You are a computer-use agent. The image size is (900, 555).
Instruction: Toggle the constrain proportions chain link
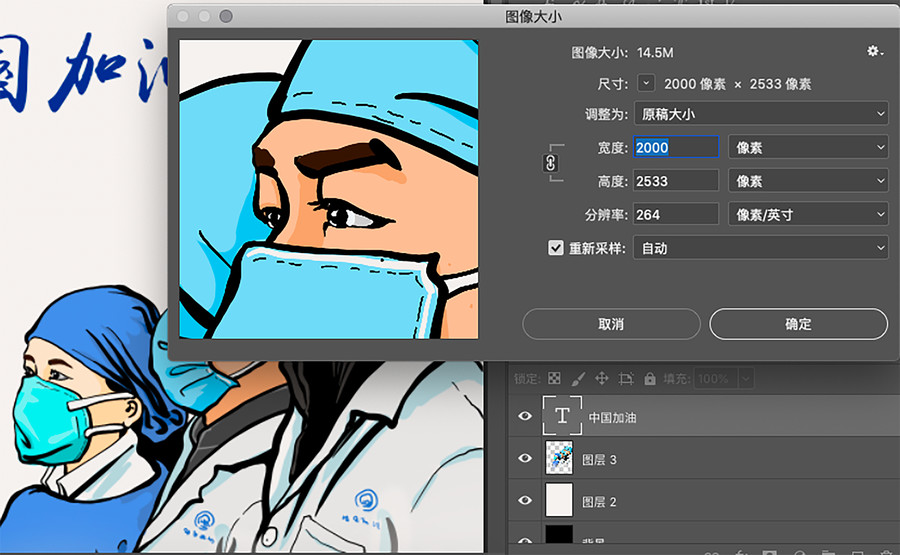550,164
